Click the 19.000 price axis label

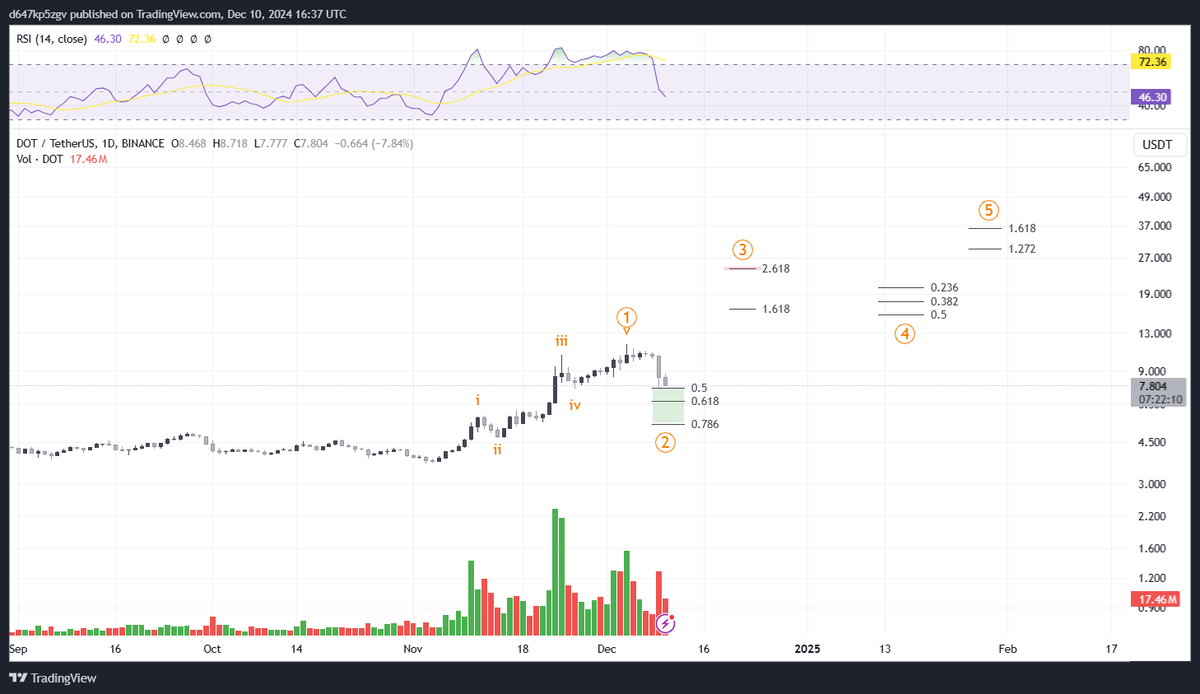[1154, 294]
